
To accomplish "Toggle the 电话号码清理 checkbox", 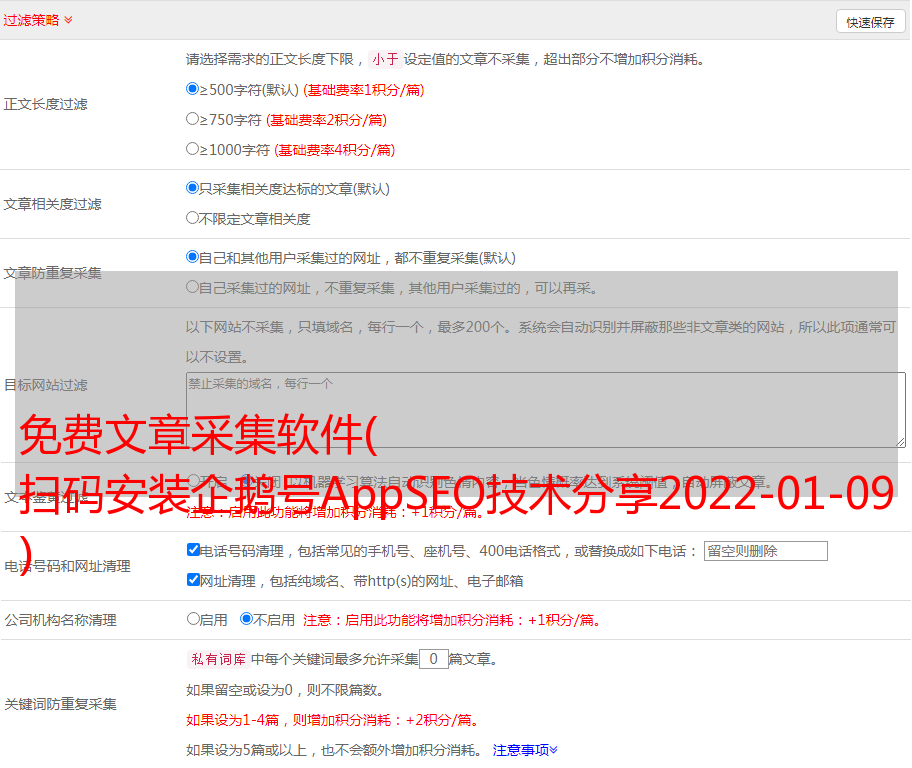I will (x=193, y=550).
